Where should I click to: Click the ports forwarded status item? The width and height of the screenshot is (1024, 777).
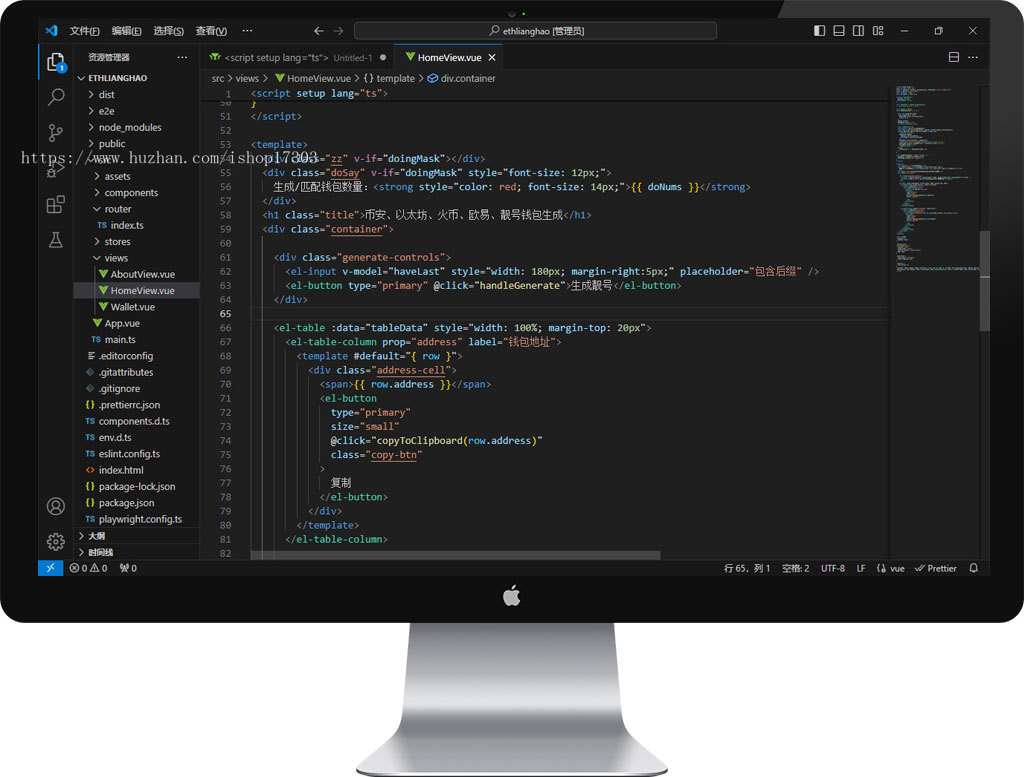tap(128, 568)
